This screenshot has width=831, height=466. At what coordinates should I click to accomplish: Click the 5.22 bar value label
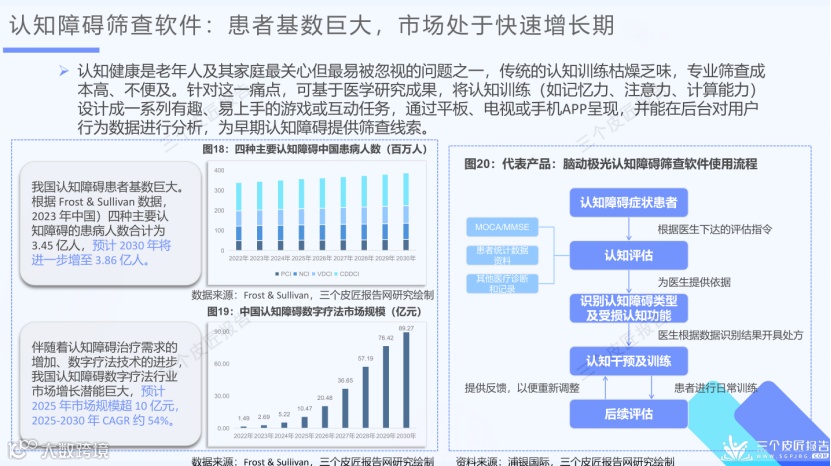click(284, 414)
